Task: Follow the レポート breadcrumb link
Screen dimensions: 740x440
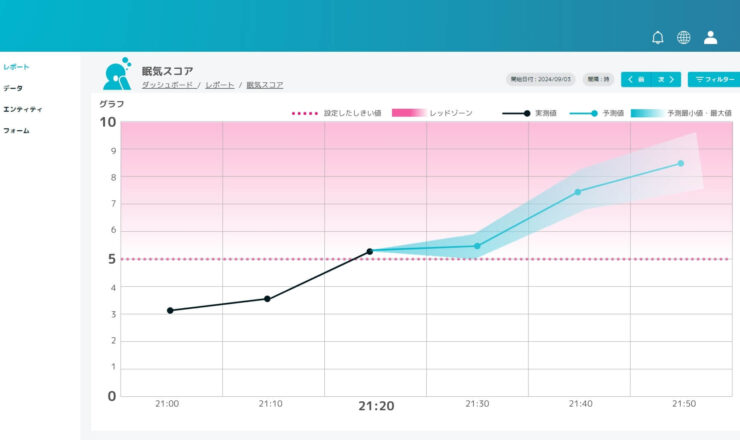Action: tap(220, 85)
